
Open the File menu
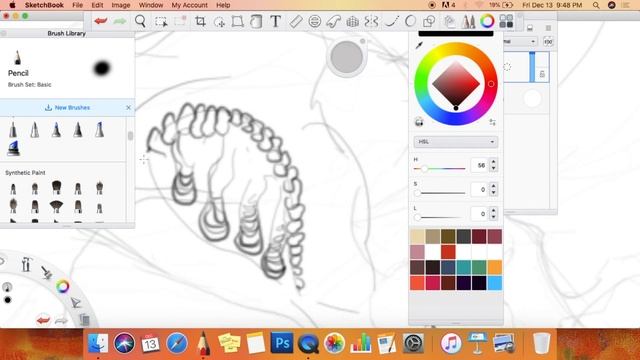[x=77, y=5]
